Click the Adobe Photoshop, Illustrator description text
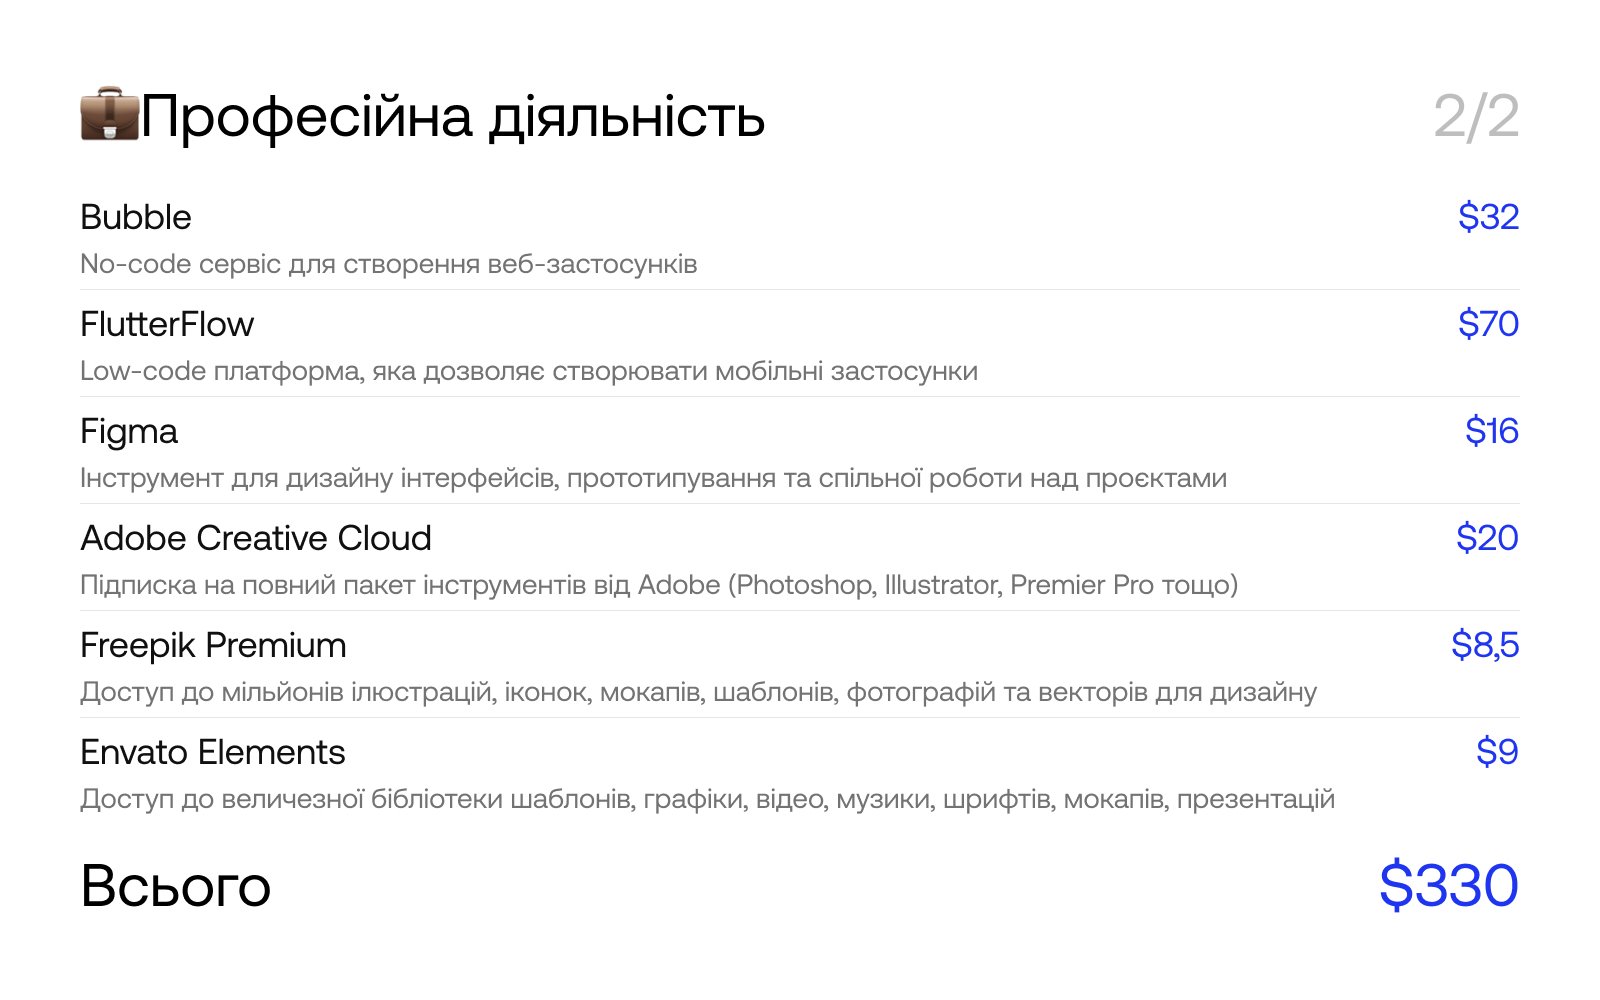 (x=659, y=585)
